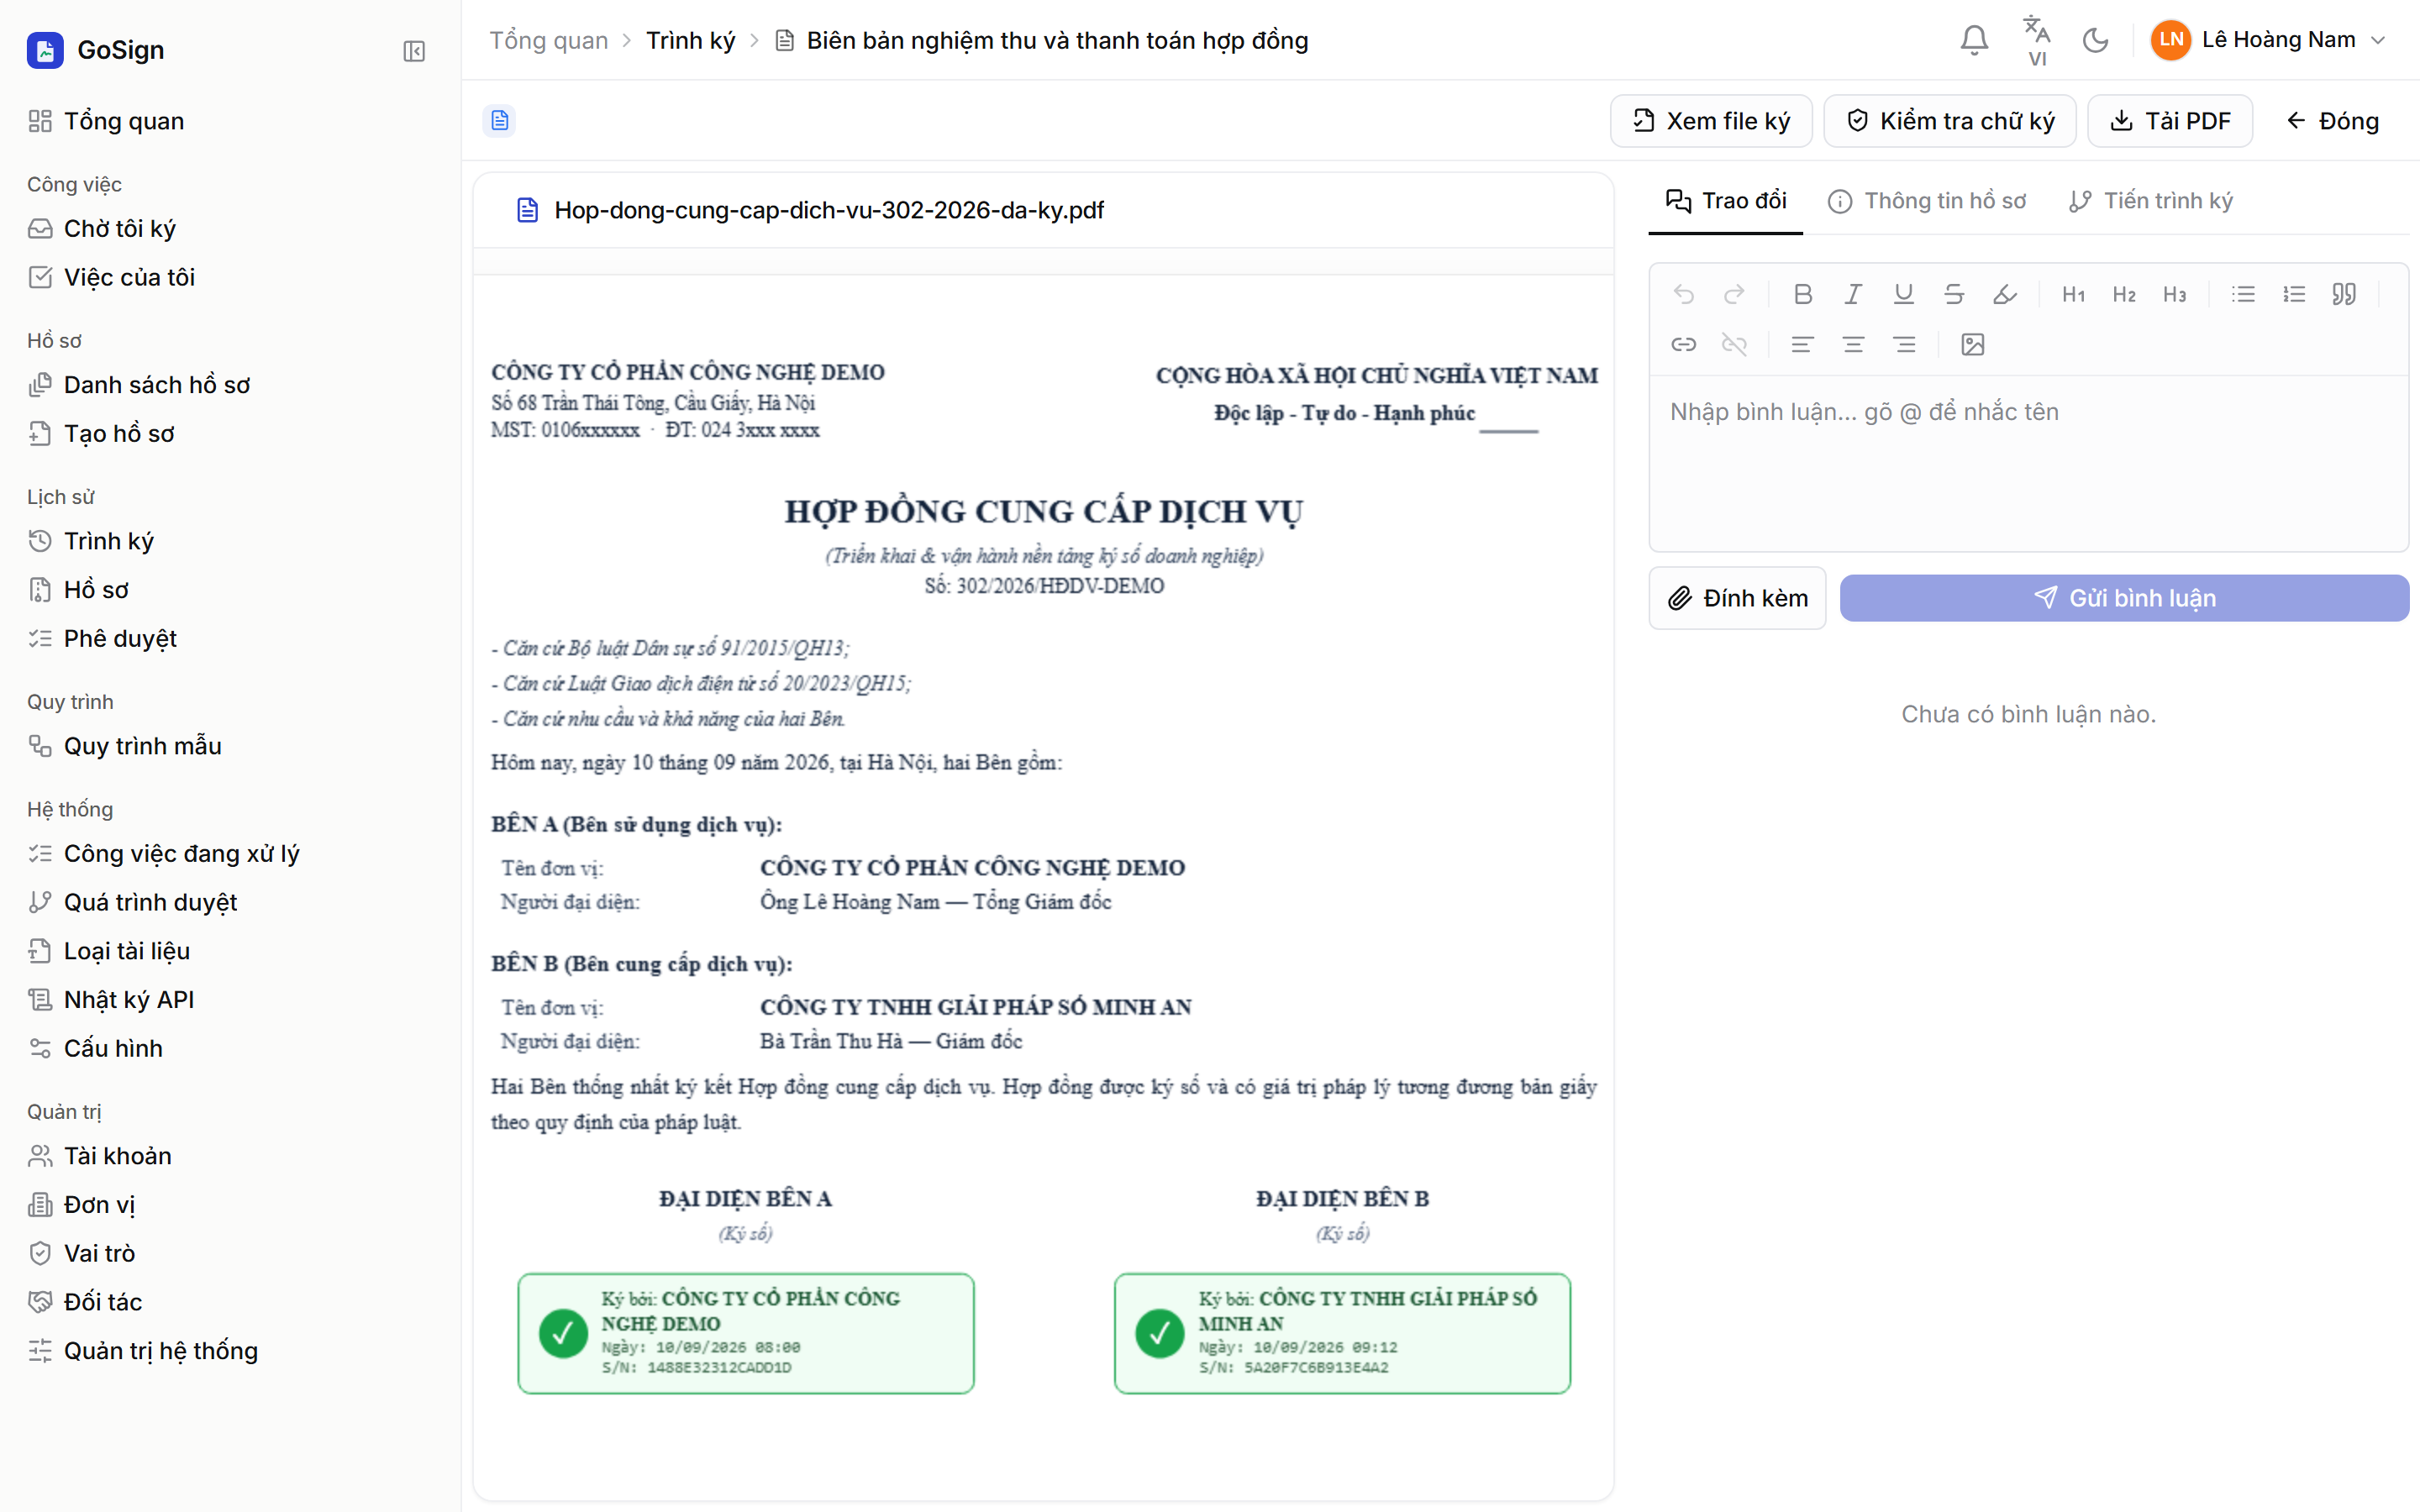Insert a blockquote
Image resolution: width=2420 pixels, height=1512 pixels.
(2344, 294)
